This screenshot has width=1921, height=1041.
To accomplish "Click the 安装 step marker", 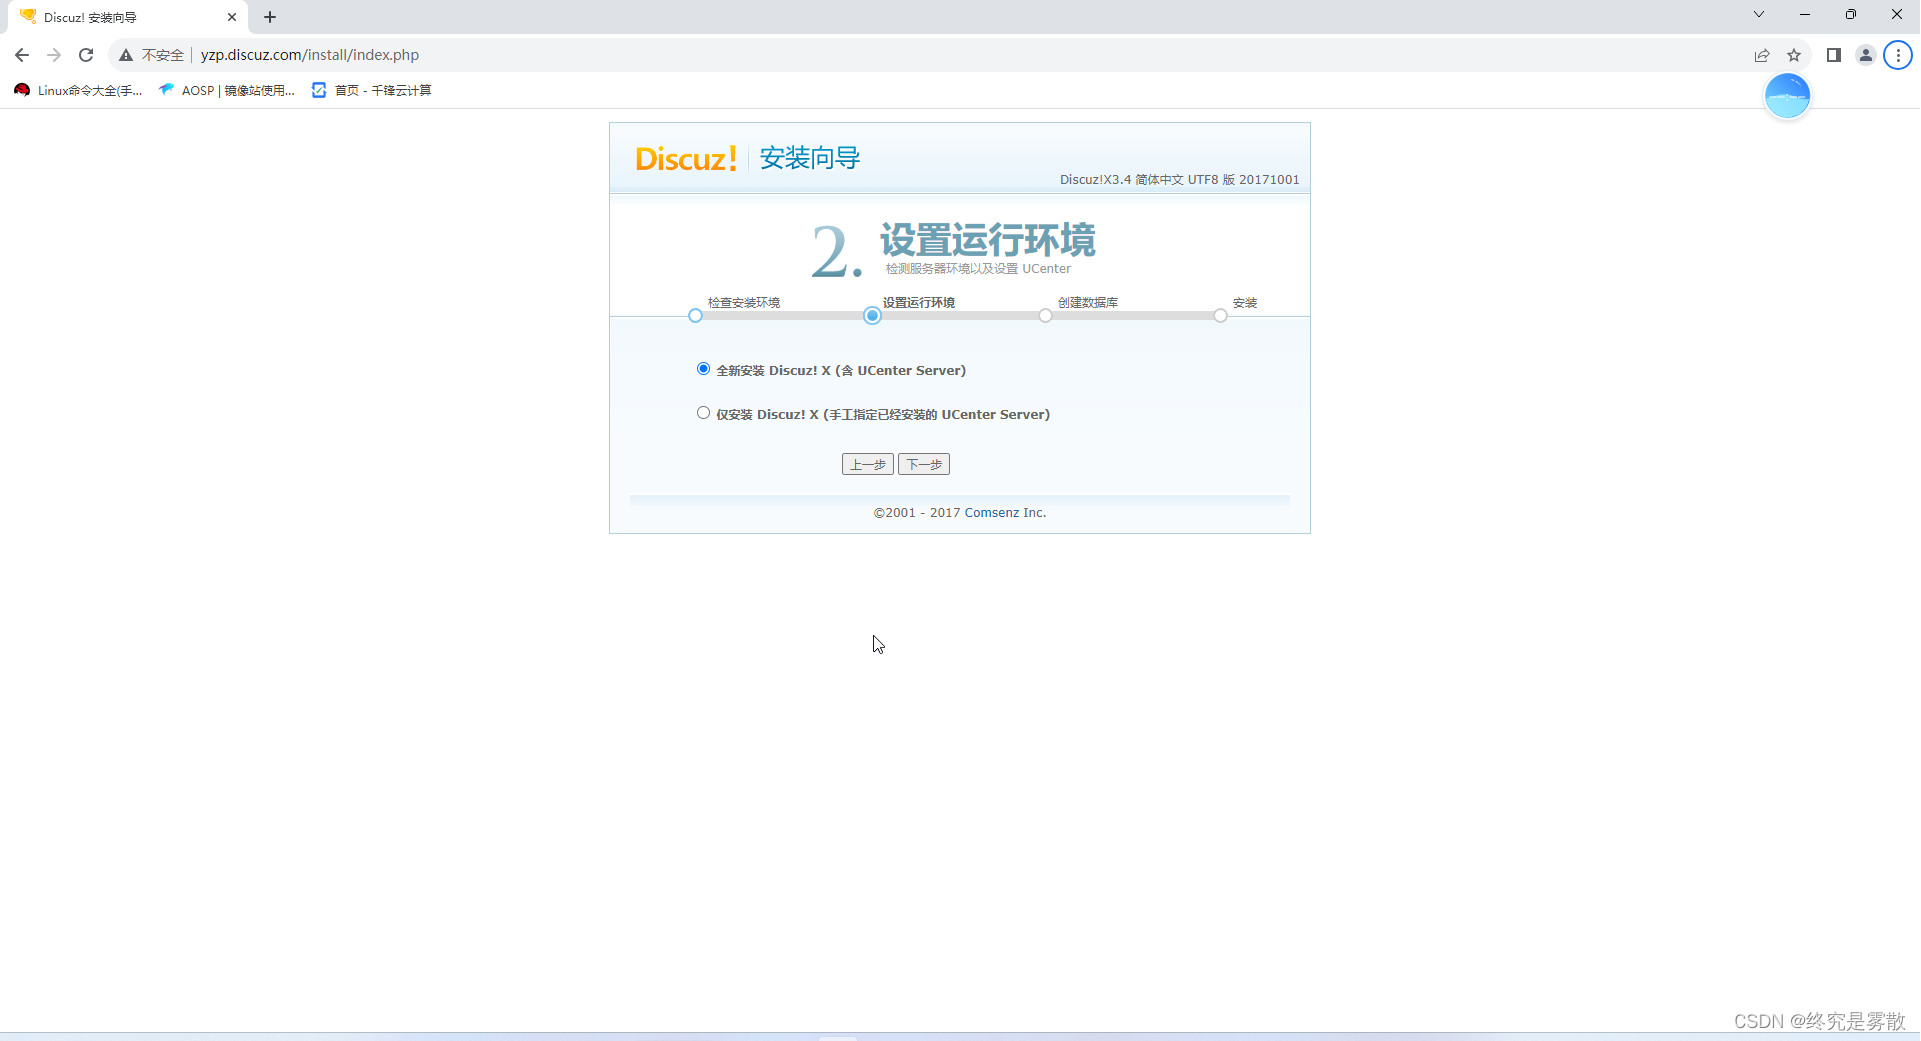I will click(x=1221, y=316).
